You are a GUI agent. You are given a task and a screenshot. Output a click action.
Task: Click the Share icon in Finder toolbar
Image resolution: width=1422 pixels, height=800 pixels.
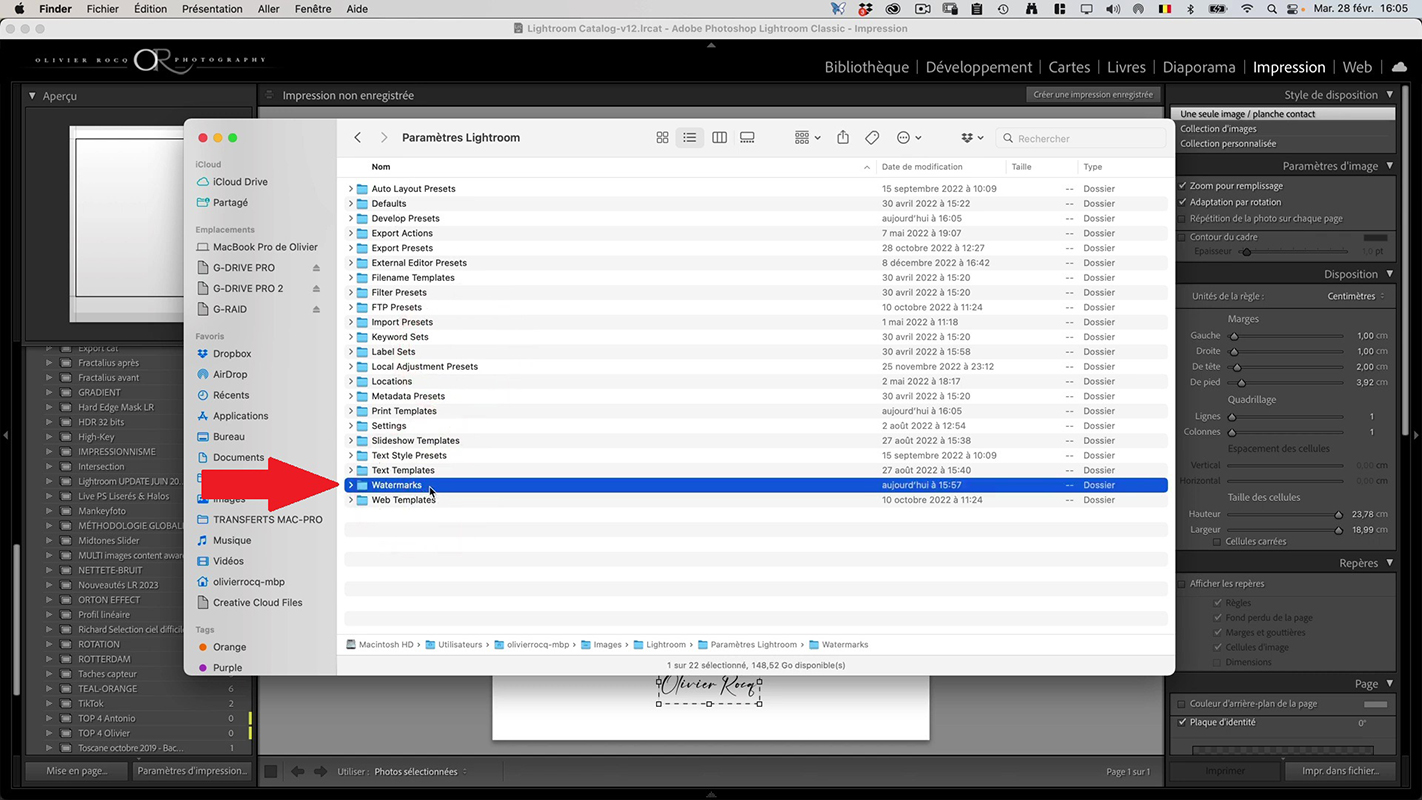[x=843, y=138]
